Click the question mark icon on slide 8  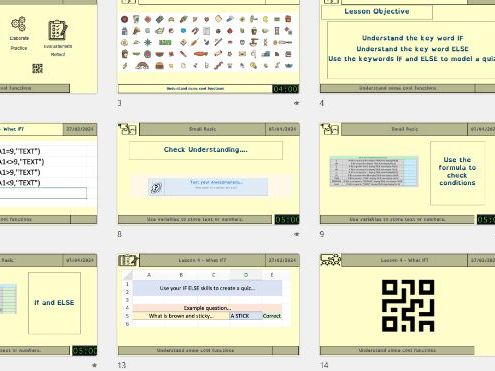pos(156,188)
